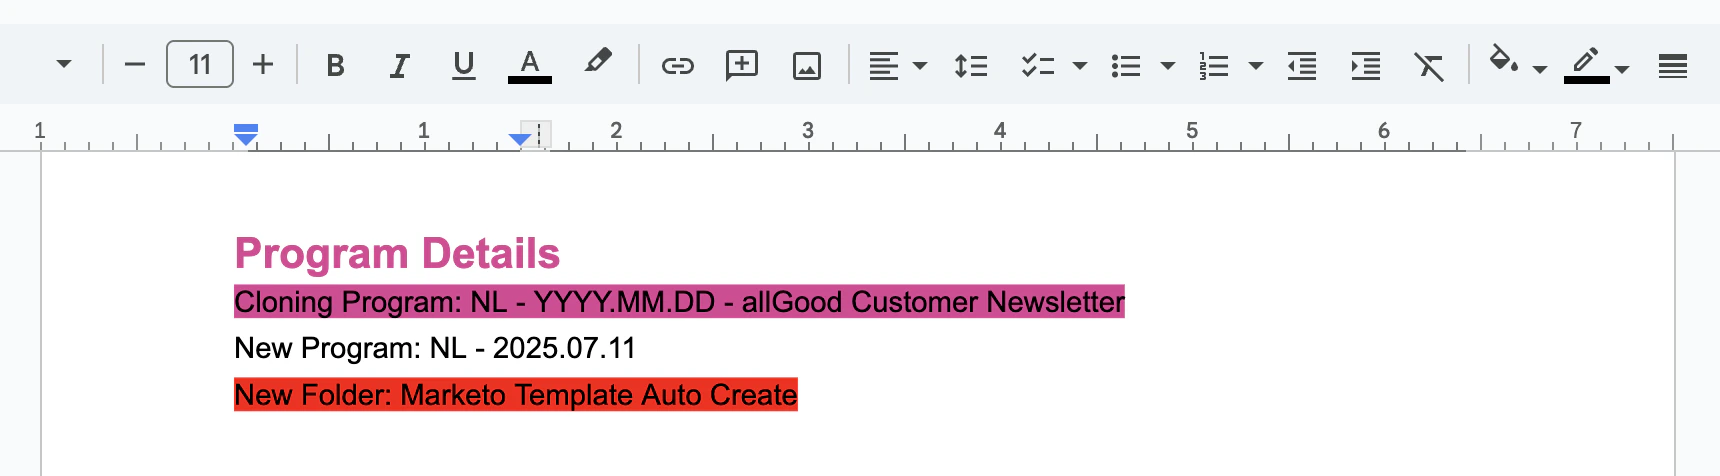Click the New Folder: Marketo Template line
The width and height of the screenshot is (1720, 476).
pyautogui.click(x=516, y=395)
